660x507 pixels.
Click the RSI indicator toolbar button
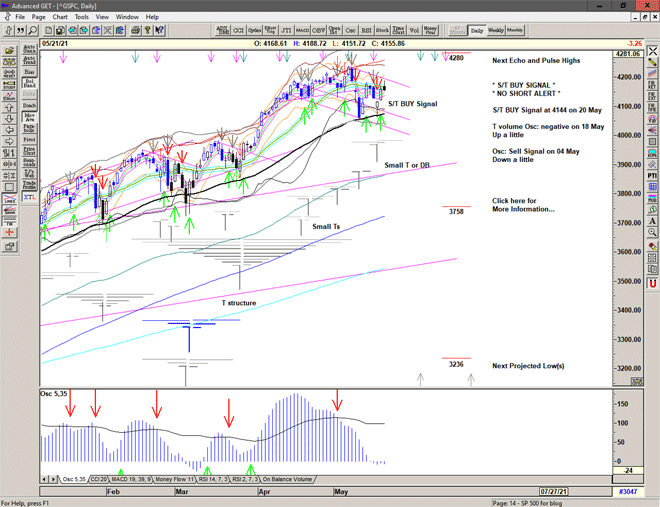[364, 31]
